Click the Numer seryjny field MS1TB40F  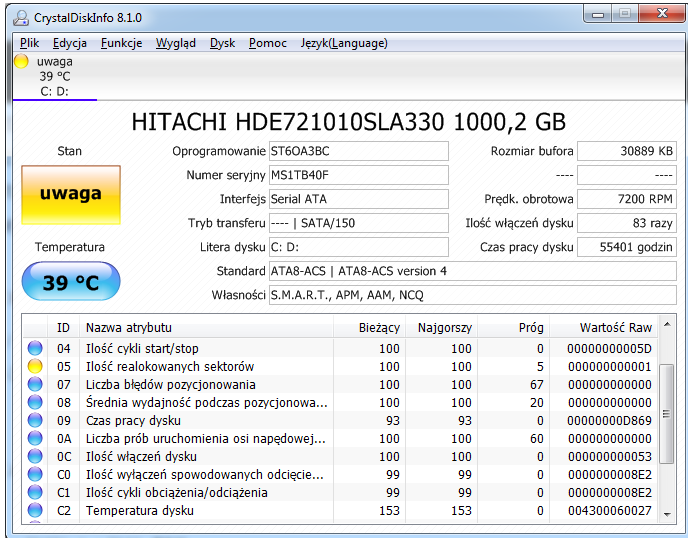358,175
